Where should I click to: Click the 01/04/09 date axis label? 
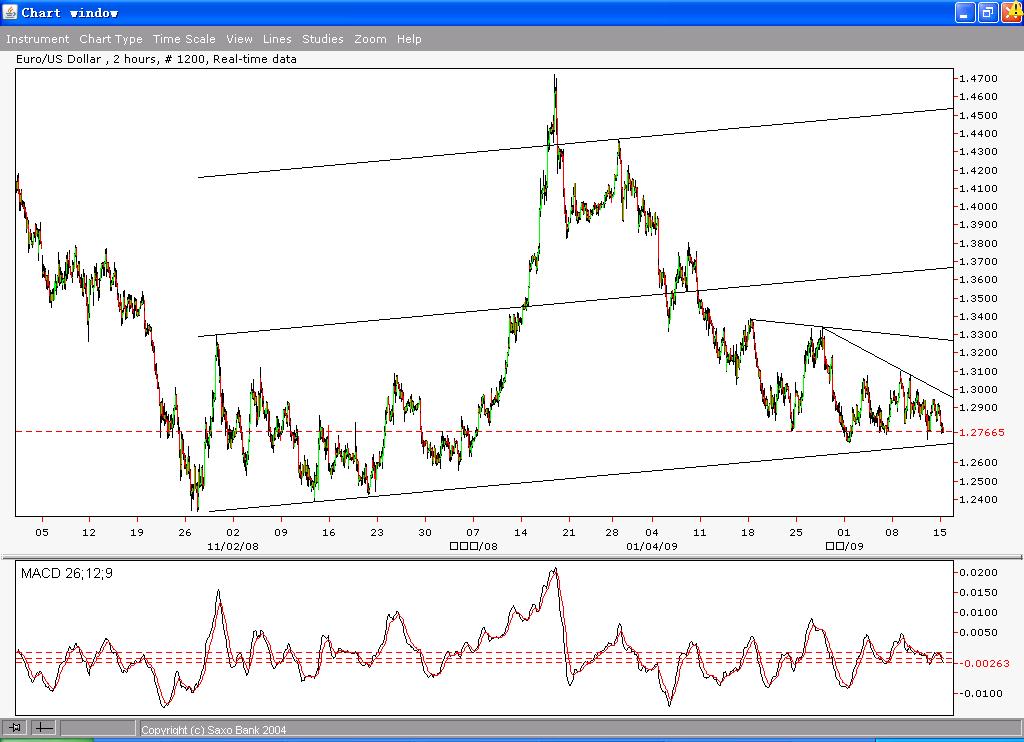pyautogui.click(x=652, y=546)
